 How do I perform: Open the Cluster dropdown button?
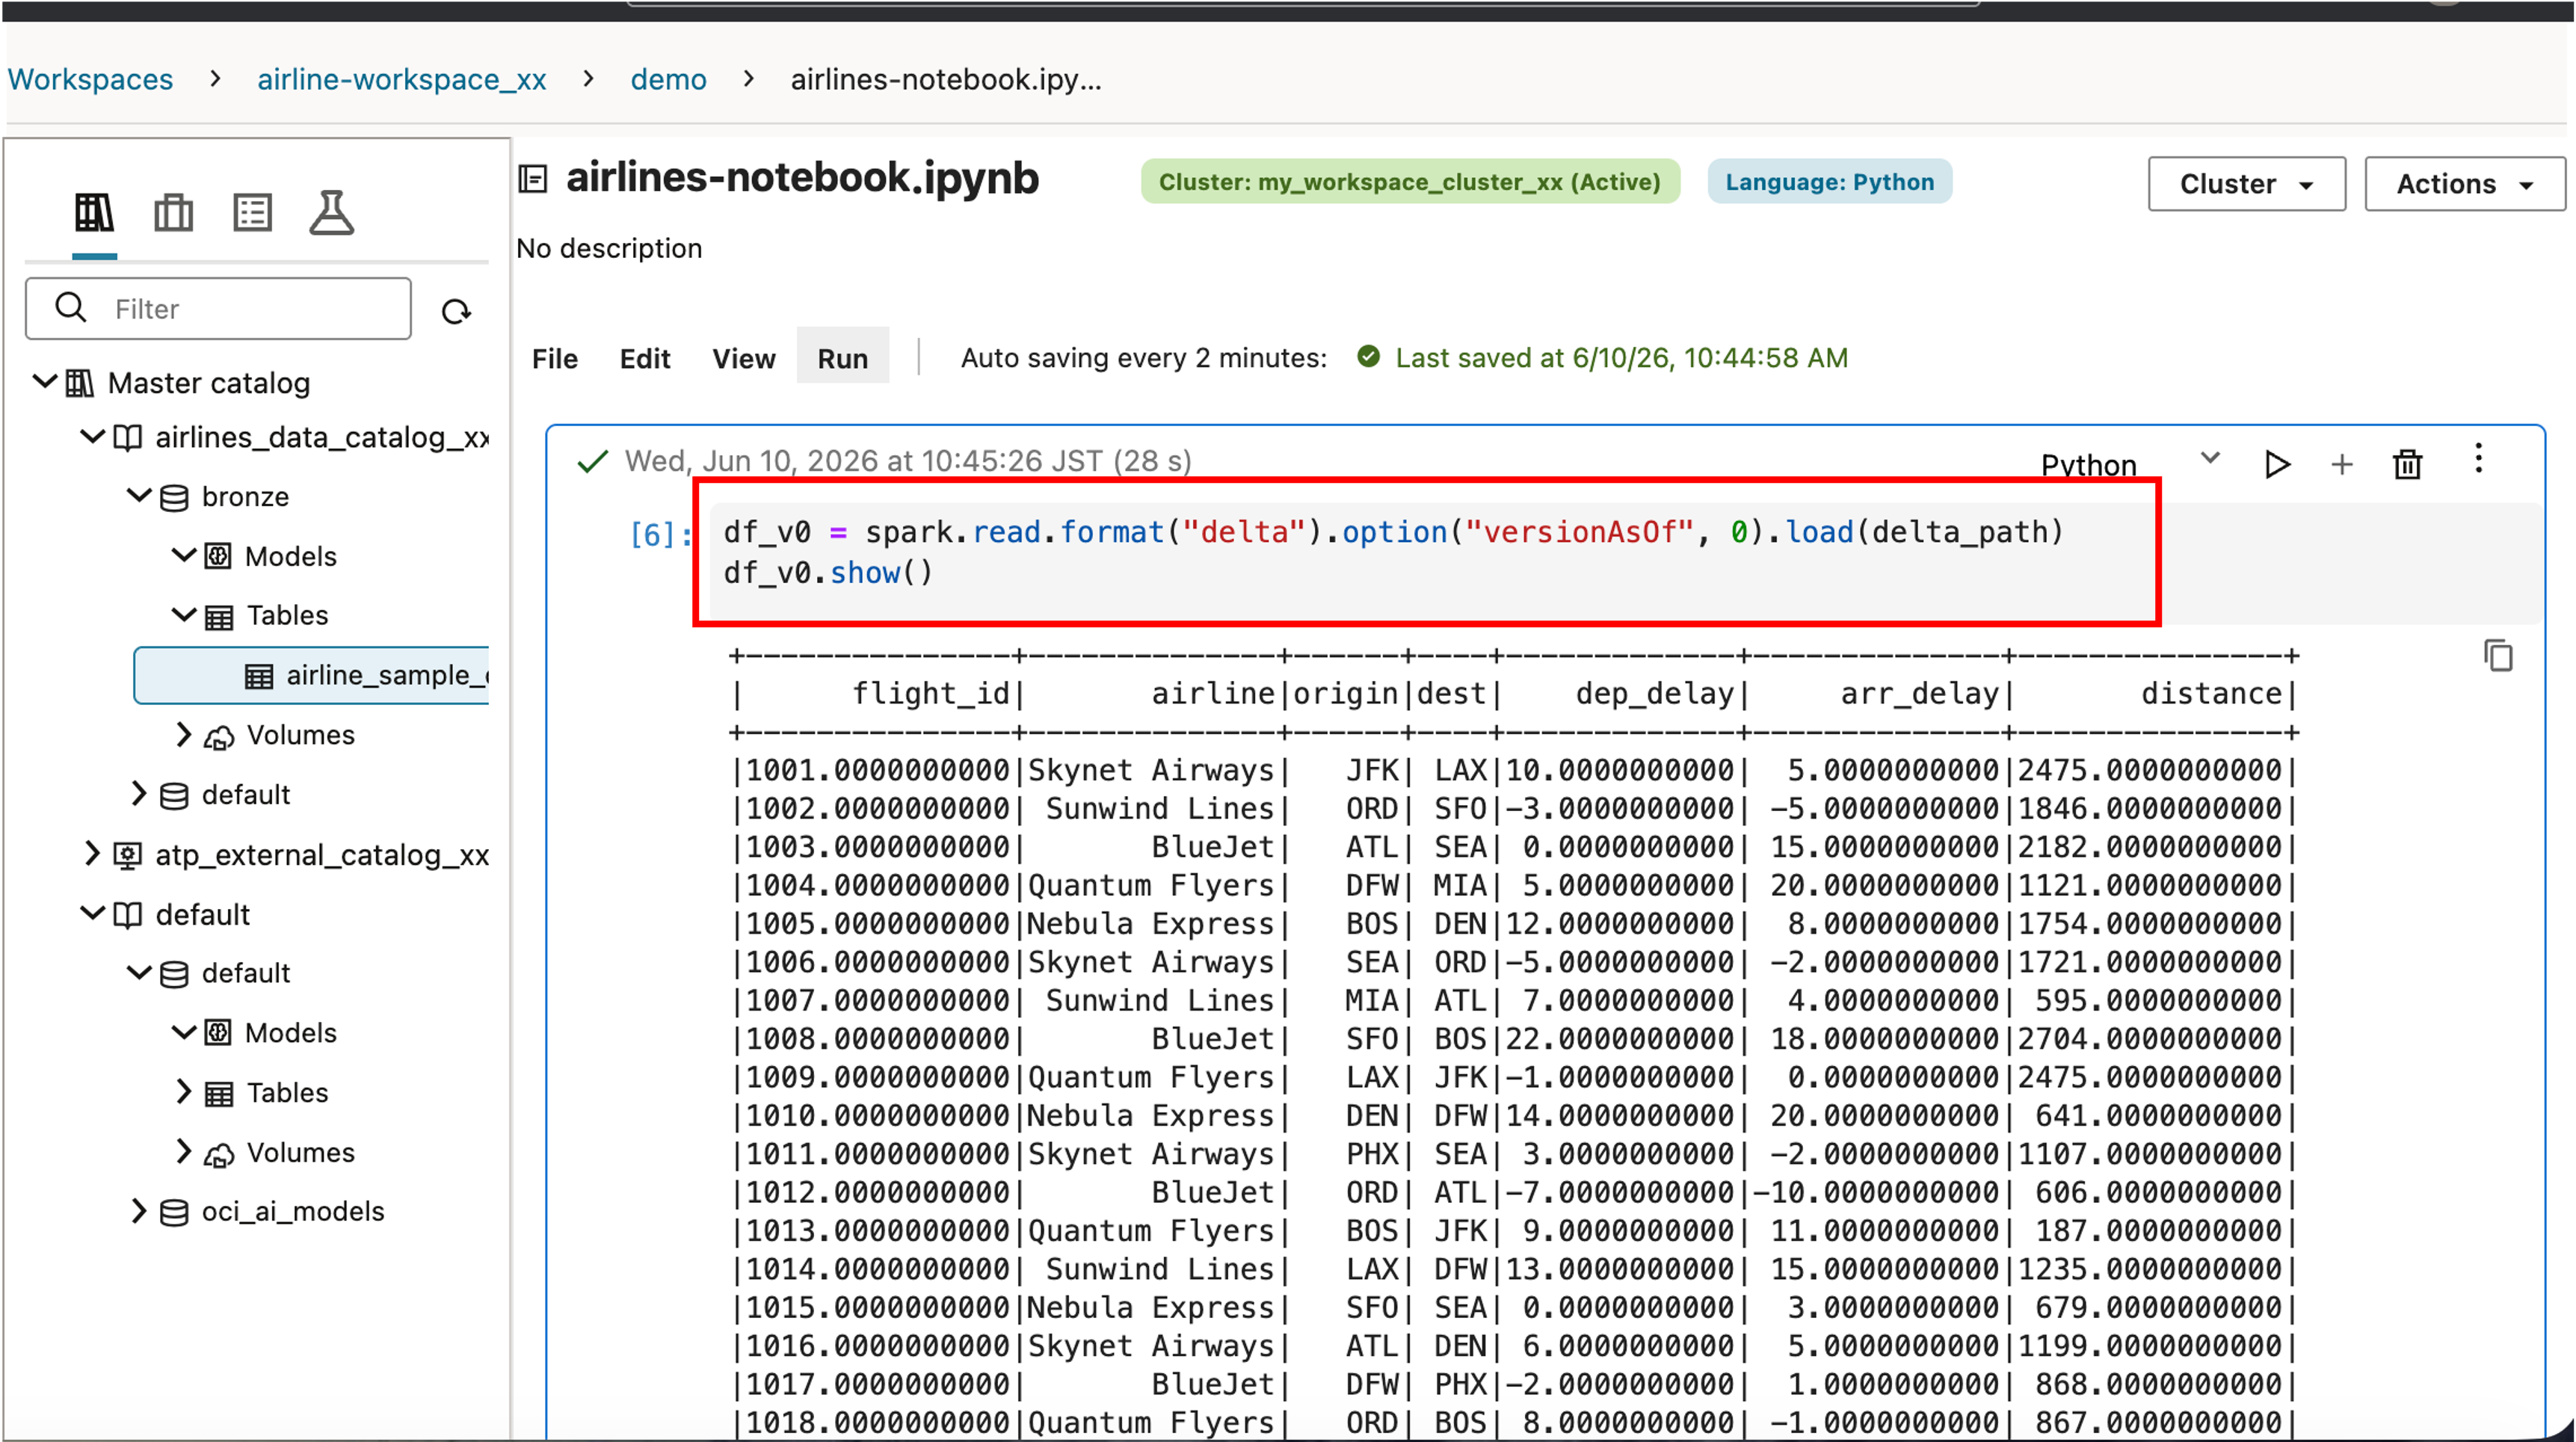[x=2246, y=184]
